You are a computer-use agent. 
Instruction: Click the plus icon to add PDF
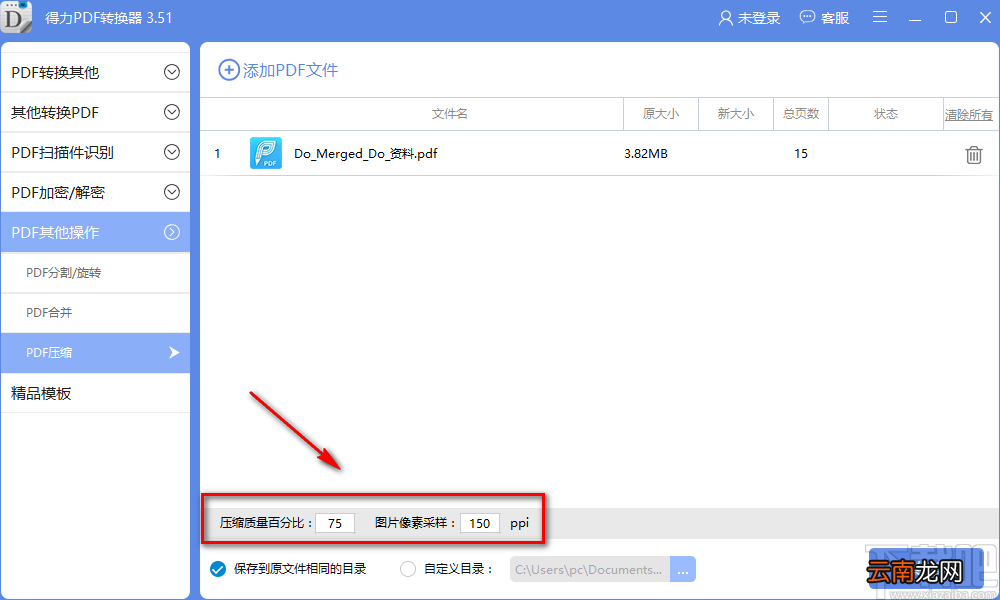point(229,70)
